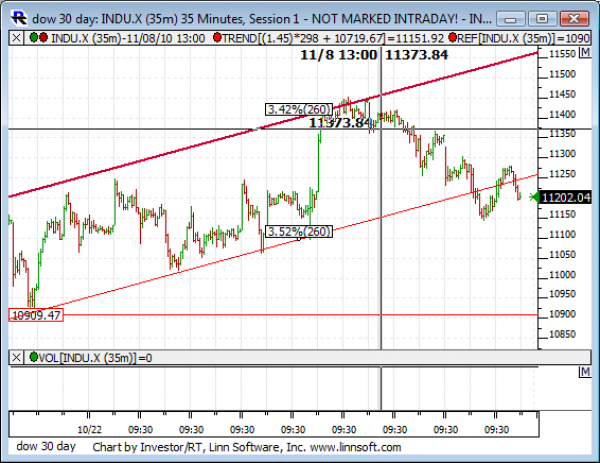Click the red dot before REF indicator
The width and height of the screenshot is (600, 463).
coord(453,37)
